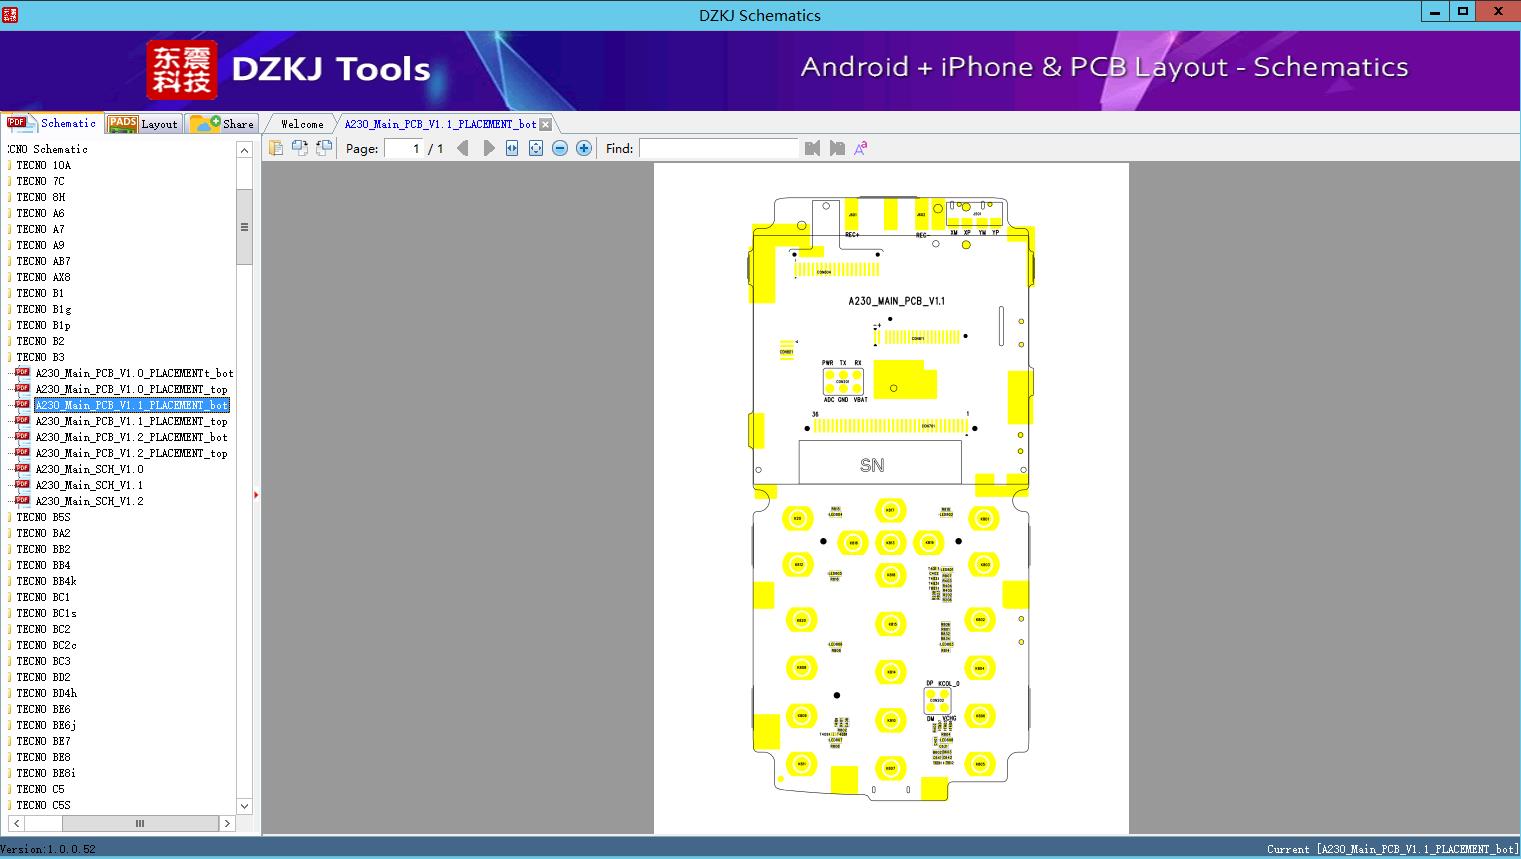Expand the TECNO BC2c folder
The image size is (1521, 859).
pos(47,645)
